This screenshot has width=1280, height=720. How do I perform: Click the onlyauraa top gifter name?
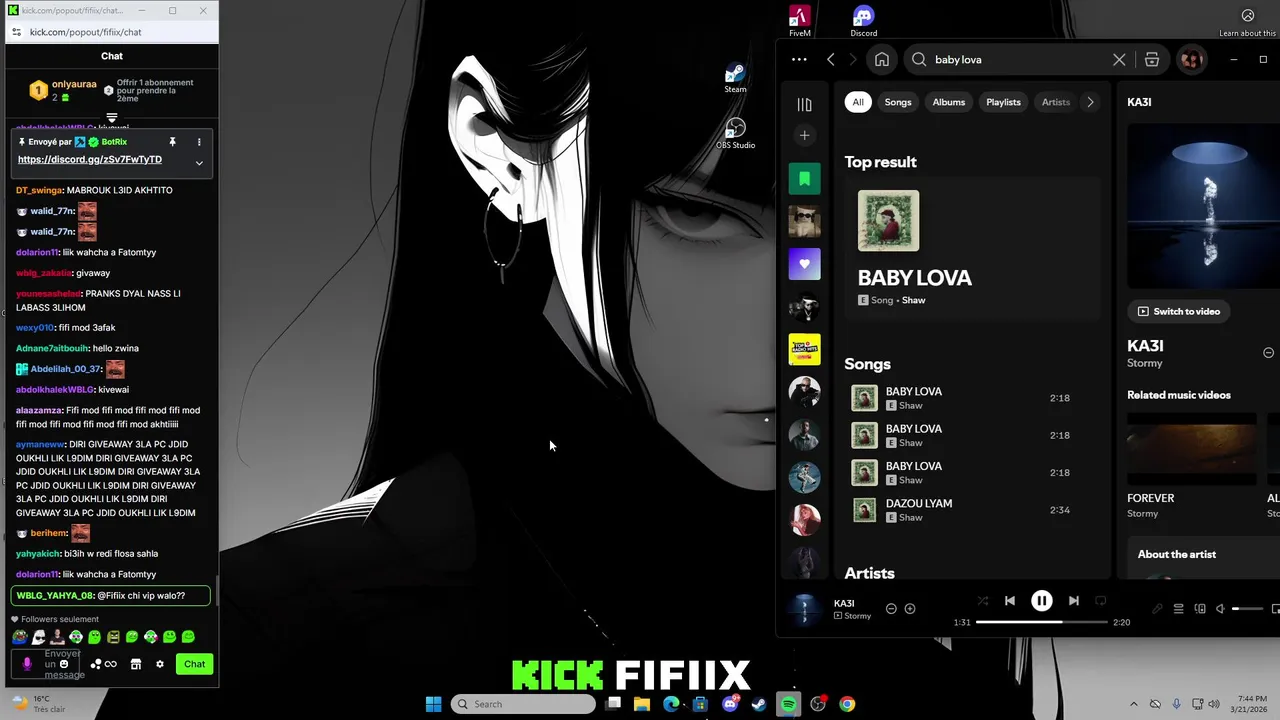[74, 85]
